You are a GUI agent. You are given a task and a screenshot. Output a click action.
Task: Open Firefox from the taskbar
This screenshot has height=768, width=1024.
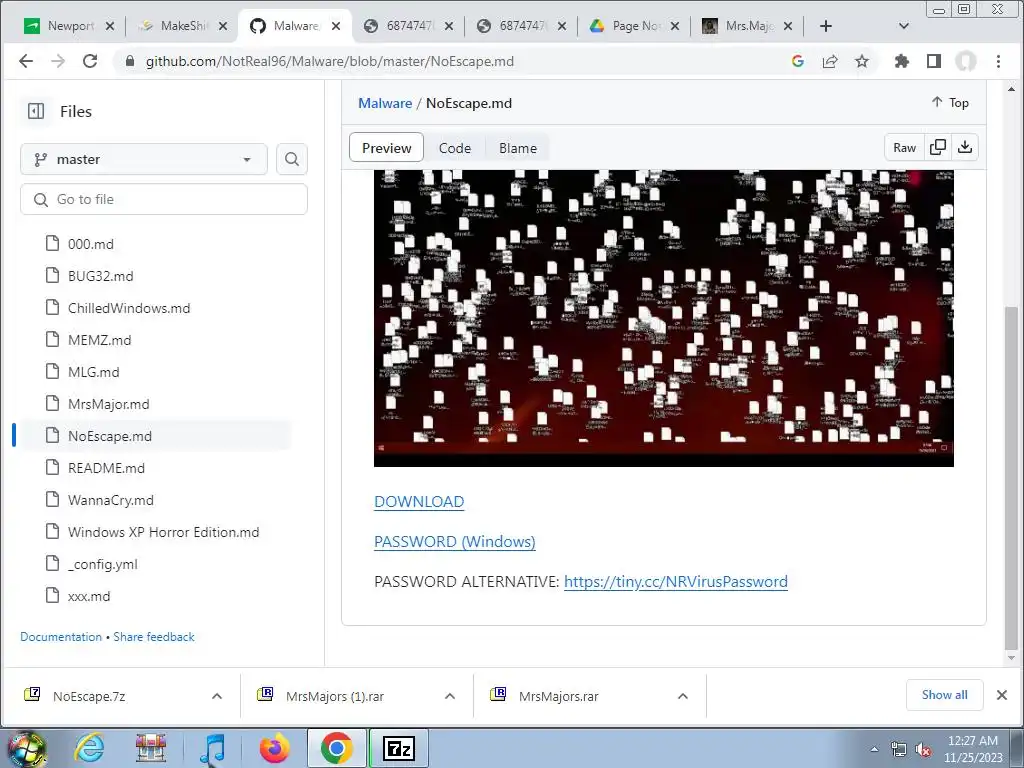[x=274, y=748]
